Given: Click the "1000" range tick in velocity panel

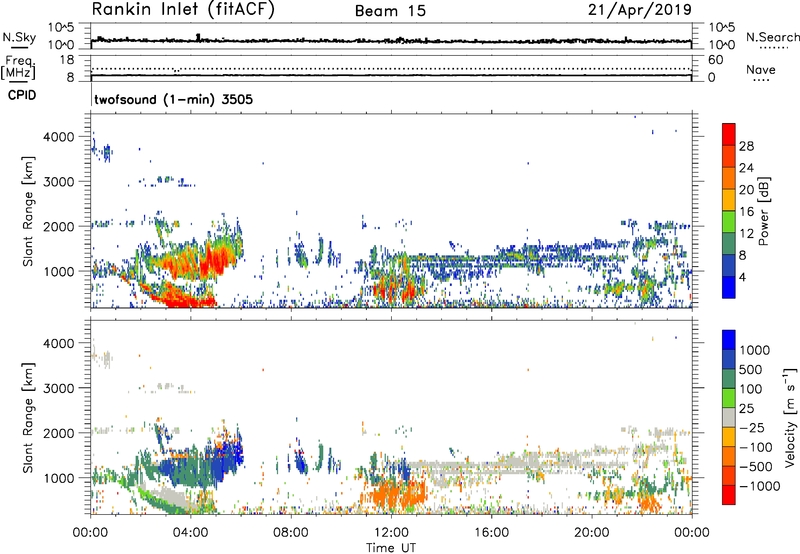Looking at the screenshot, I should pos(60,478).
